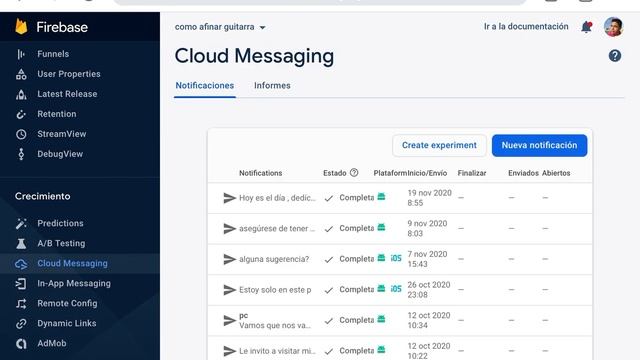Open the notifications bell
Screen dimensions: 640x360
587,27
